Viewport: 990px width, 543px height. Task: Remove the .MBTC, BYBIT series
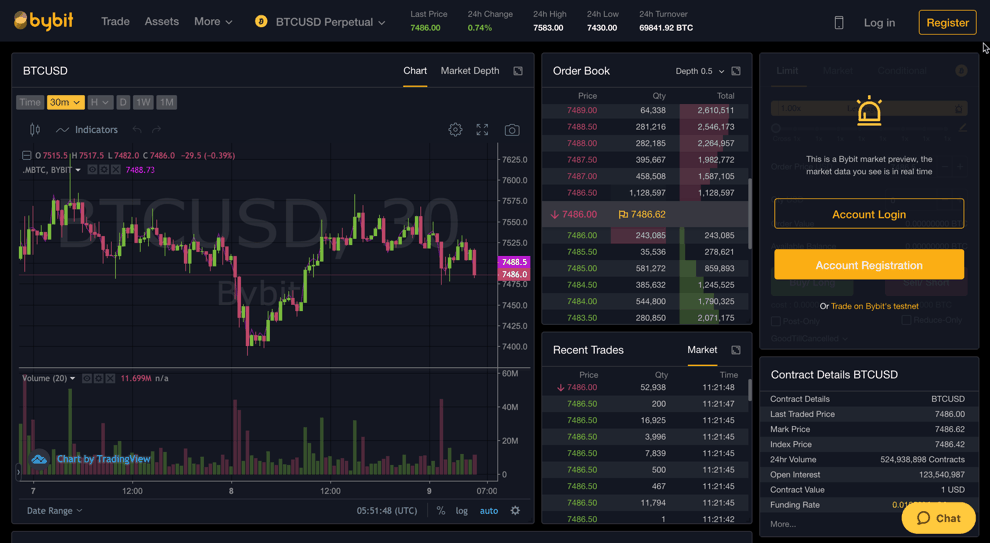116,170
